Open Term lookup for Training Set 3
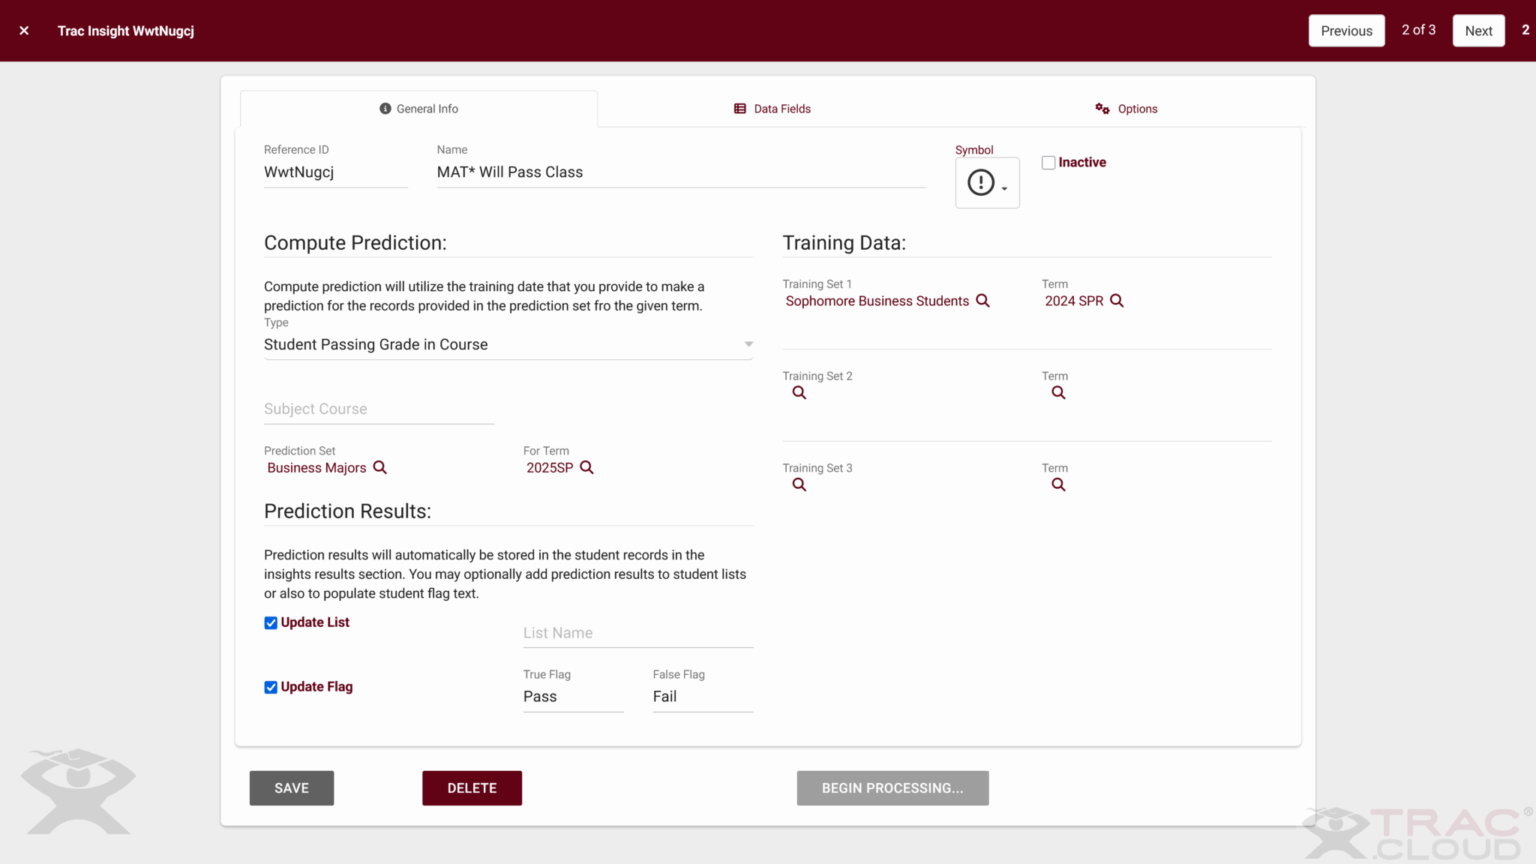This screenshot has width=1536, height=864. click(x=1058, y=485)
